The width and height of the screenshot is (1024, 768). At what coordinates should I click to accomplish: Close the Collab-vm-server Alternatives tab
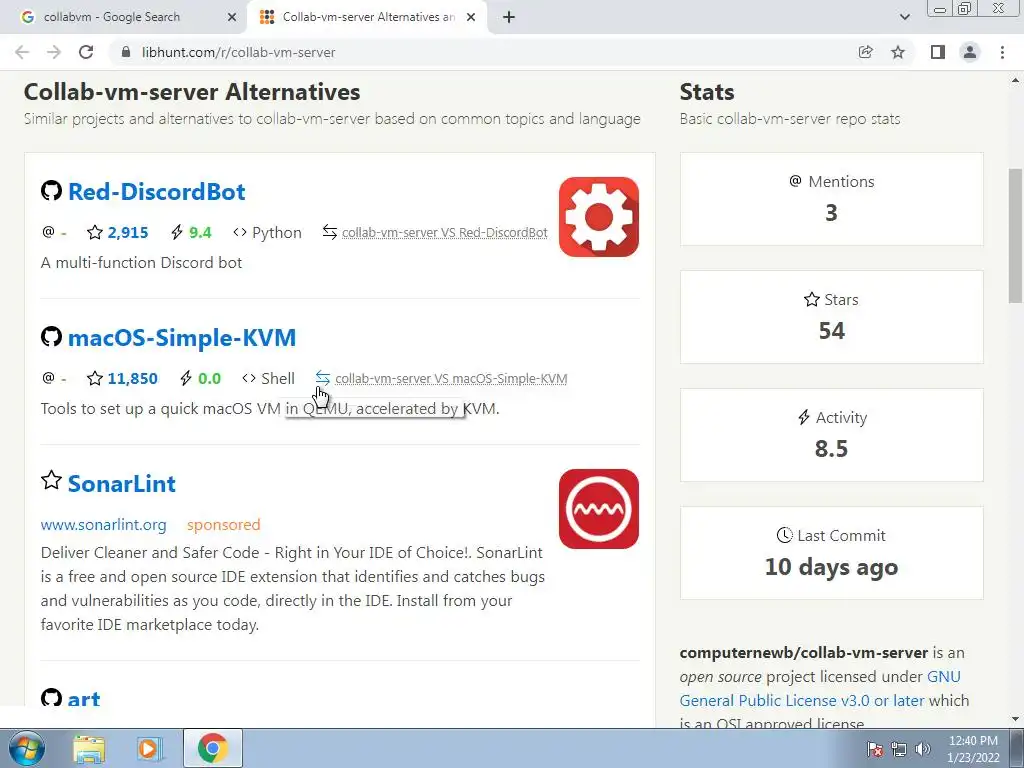[x=471, y=17]
